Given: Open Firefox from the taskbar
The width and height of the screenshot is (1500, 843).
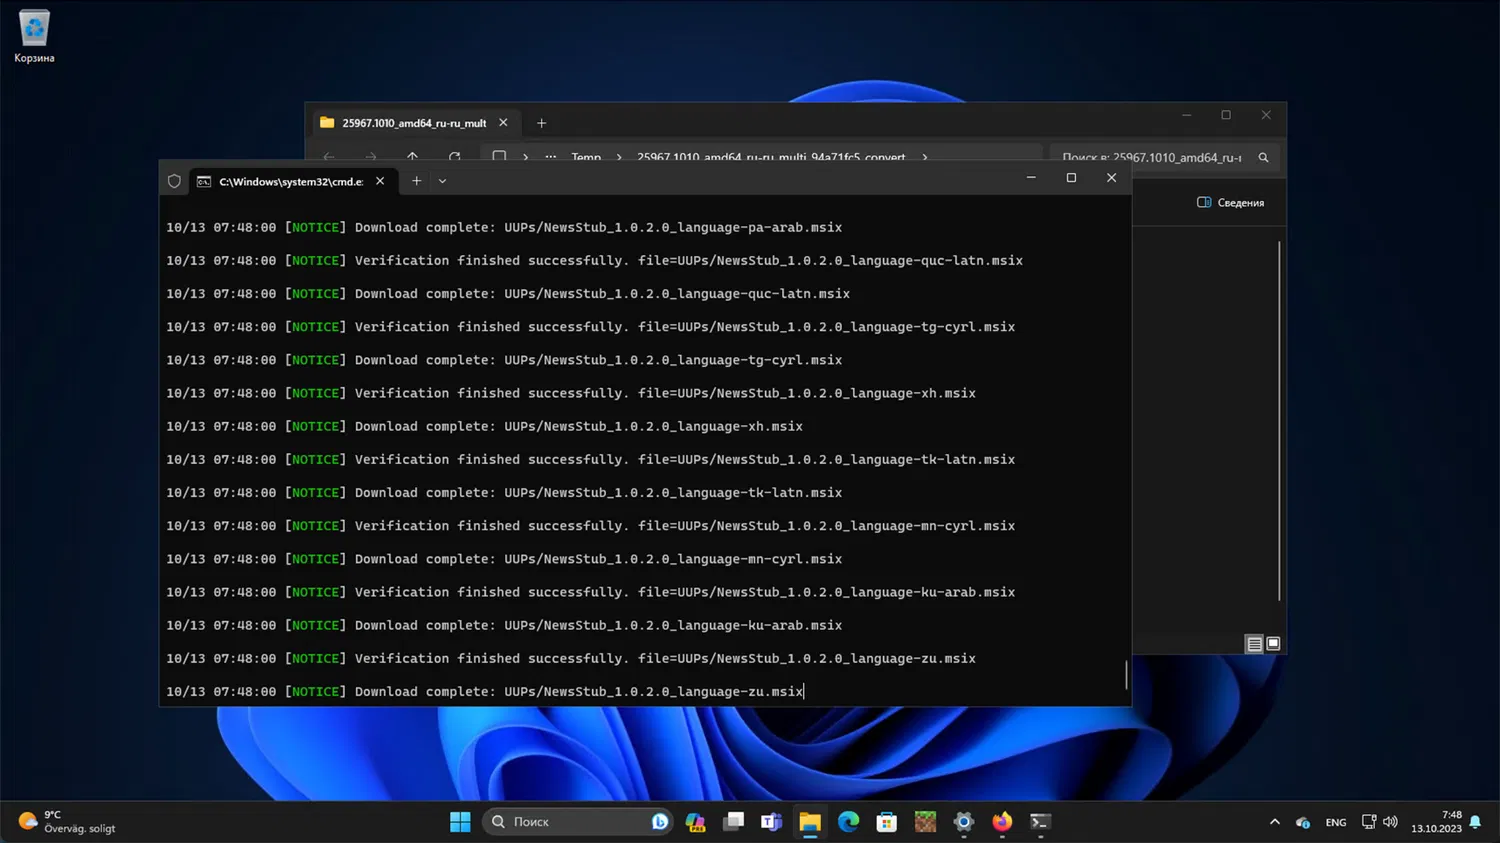Looking at the screenshot, I should [x=1002, y=822].
